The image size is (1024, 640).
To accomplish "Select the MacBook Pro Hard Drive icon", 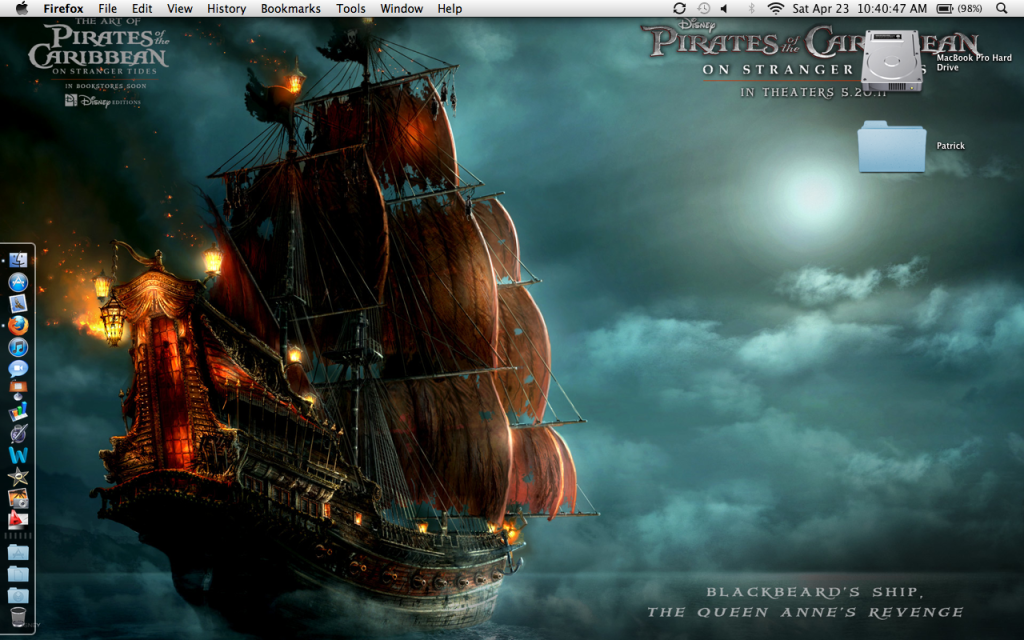I will [891, 61].
